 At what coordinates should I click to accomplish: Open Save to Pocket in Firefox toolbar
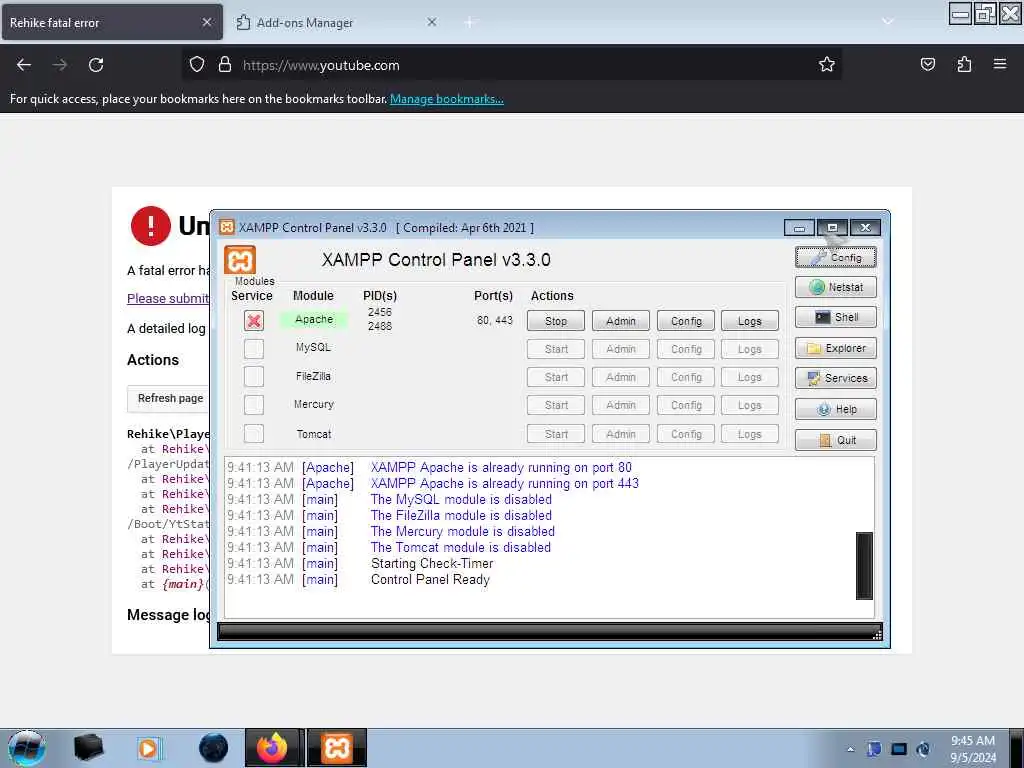point(927,65)
